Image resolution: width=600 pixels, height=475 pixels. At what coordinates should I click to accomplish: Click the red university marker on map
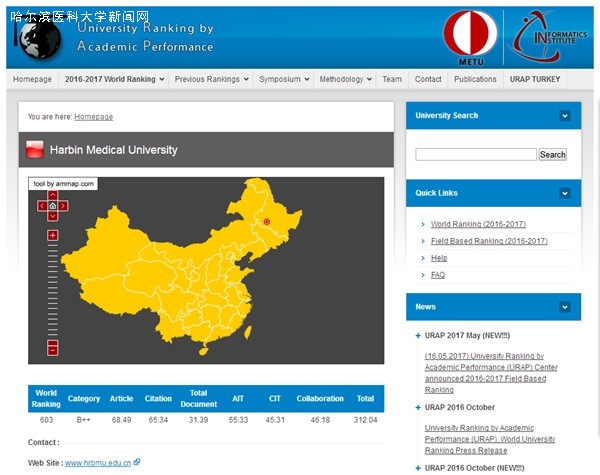pos(267,222)
